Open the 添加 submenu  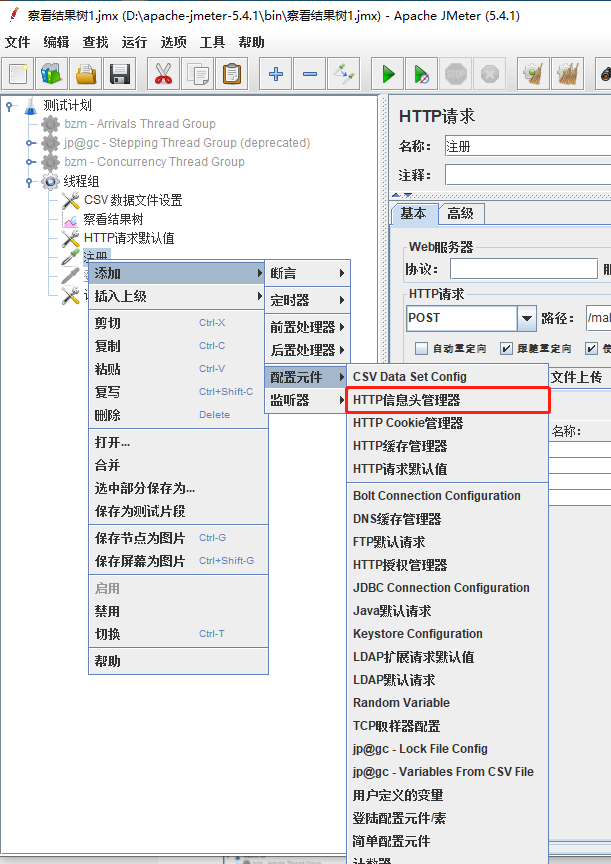pyautogui.click(x=178, y=273)
